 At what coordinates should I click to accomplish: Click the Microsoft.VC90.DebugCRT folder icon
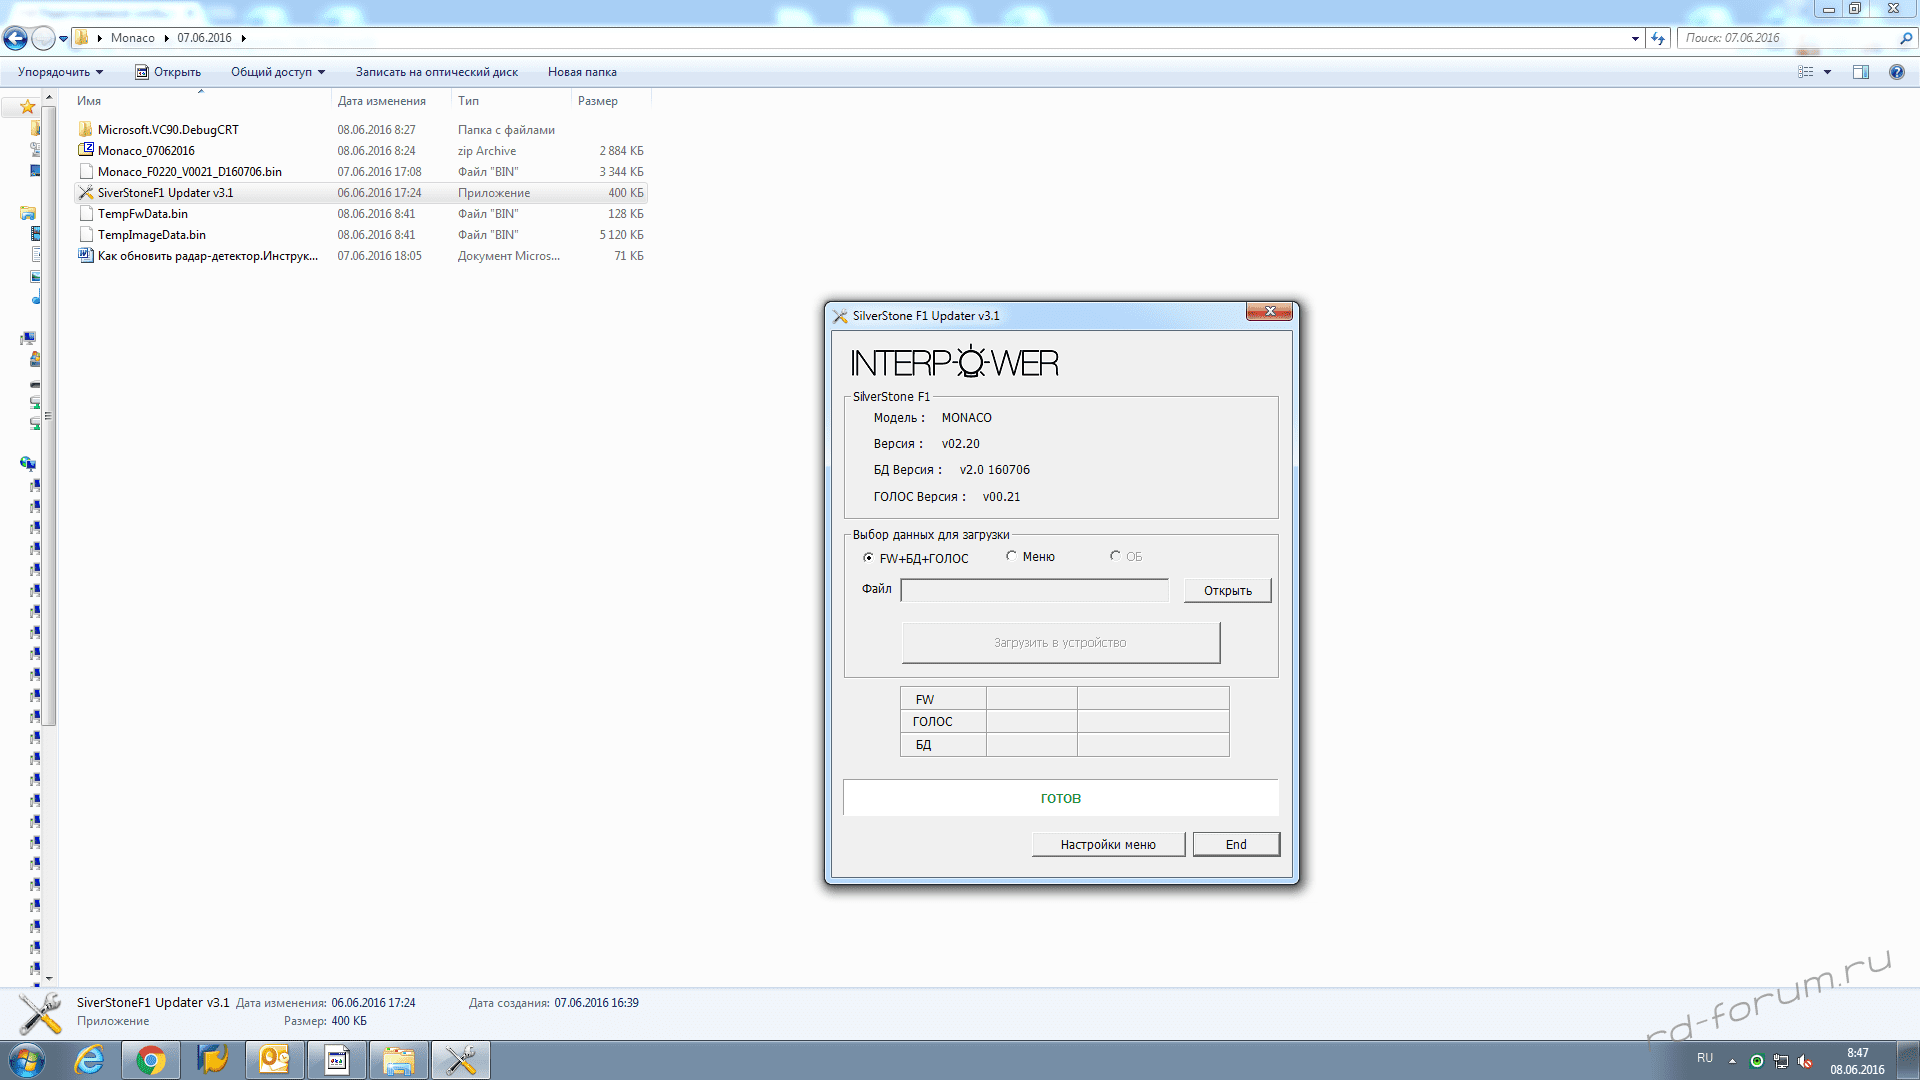click(86, 130)
